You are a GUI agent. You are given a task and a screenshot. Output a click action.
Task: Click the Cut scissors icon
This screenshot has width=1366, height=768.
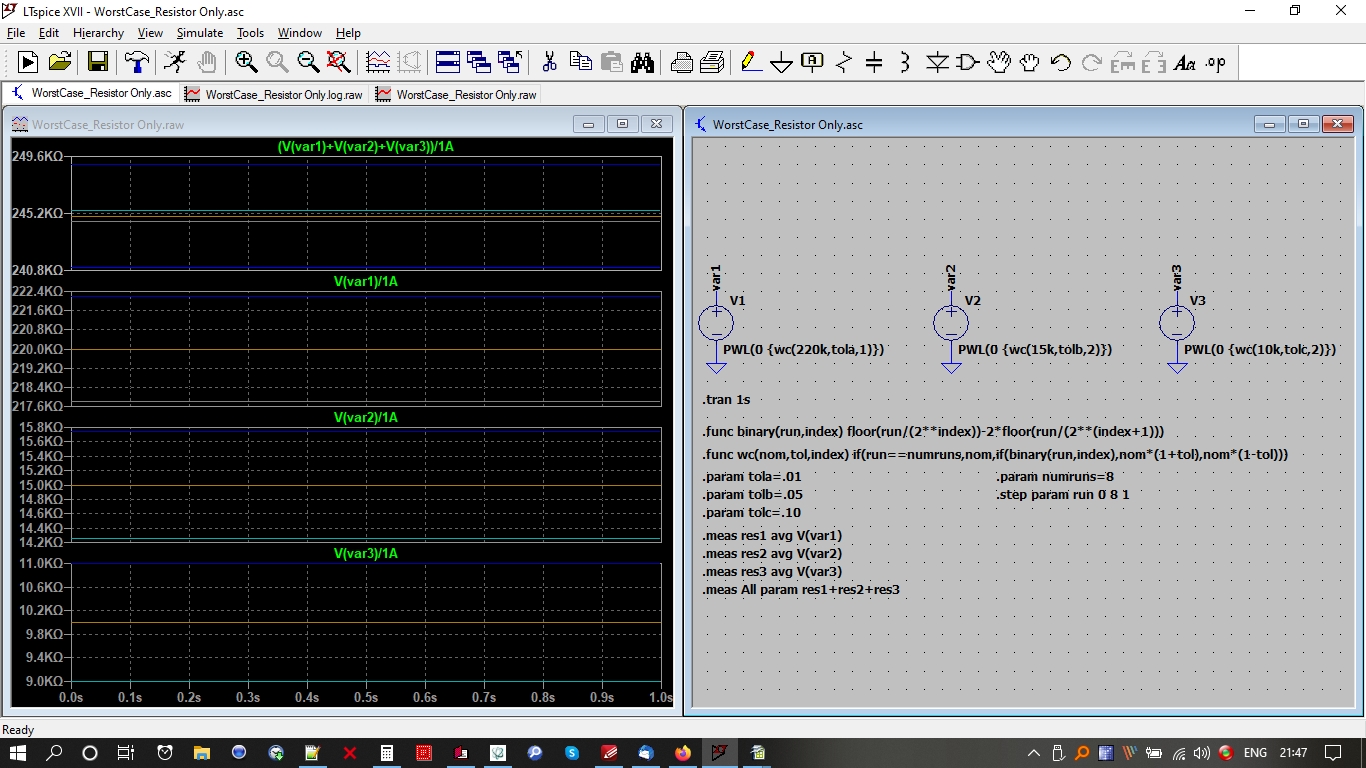(549, 63)
